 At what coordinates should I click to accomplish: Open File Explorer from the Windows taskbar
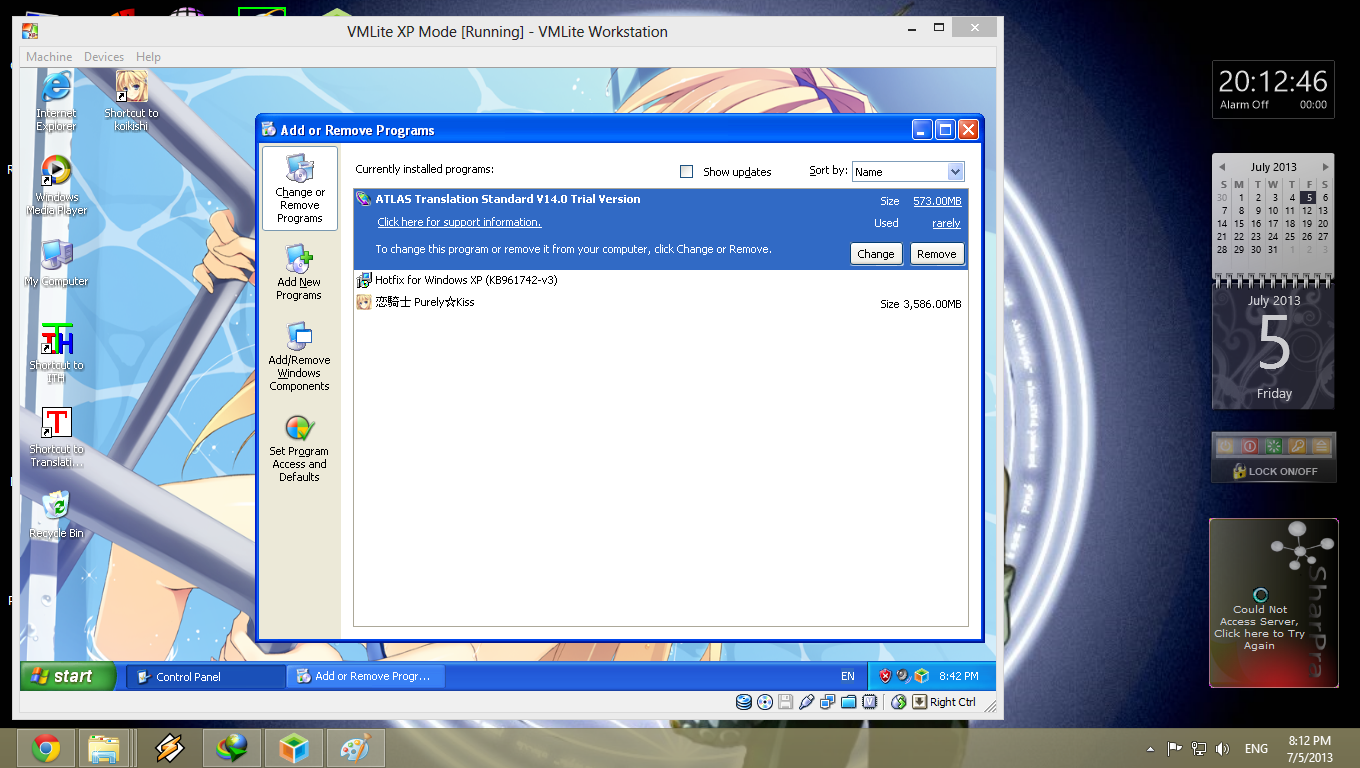104,748
